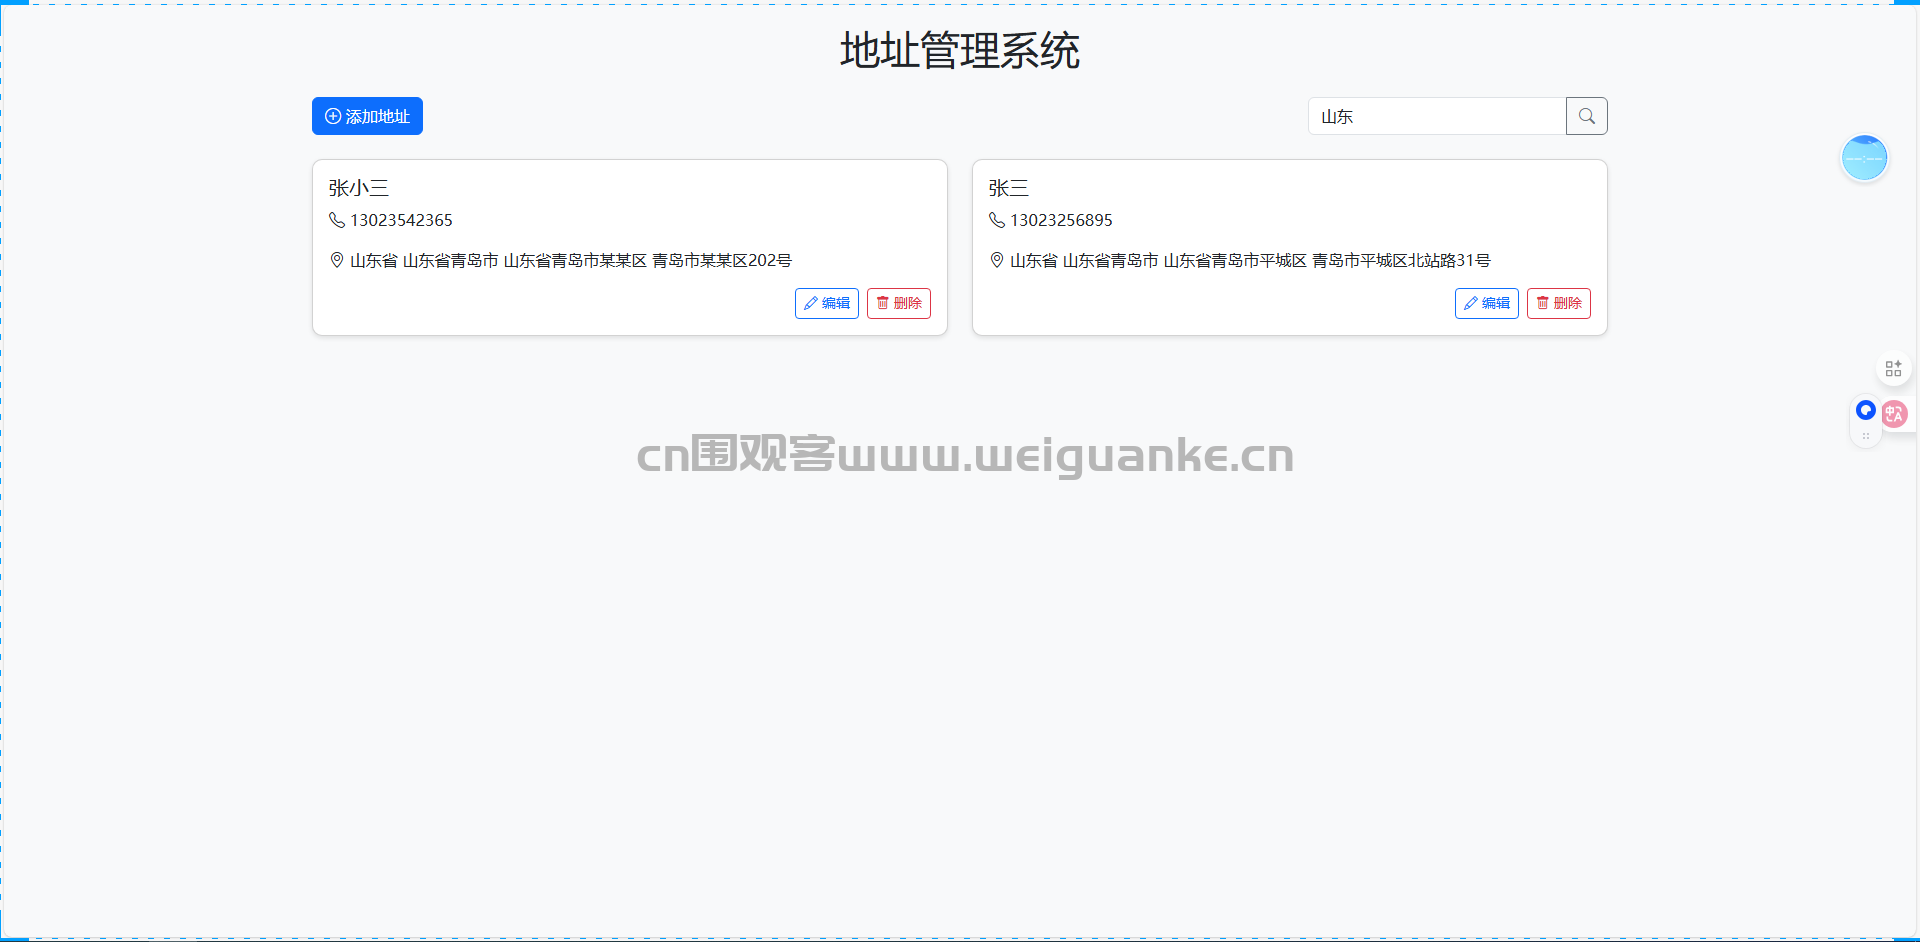Edit the 张小三 address card

(827, 303)
